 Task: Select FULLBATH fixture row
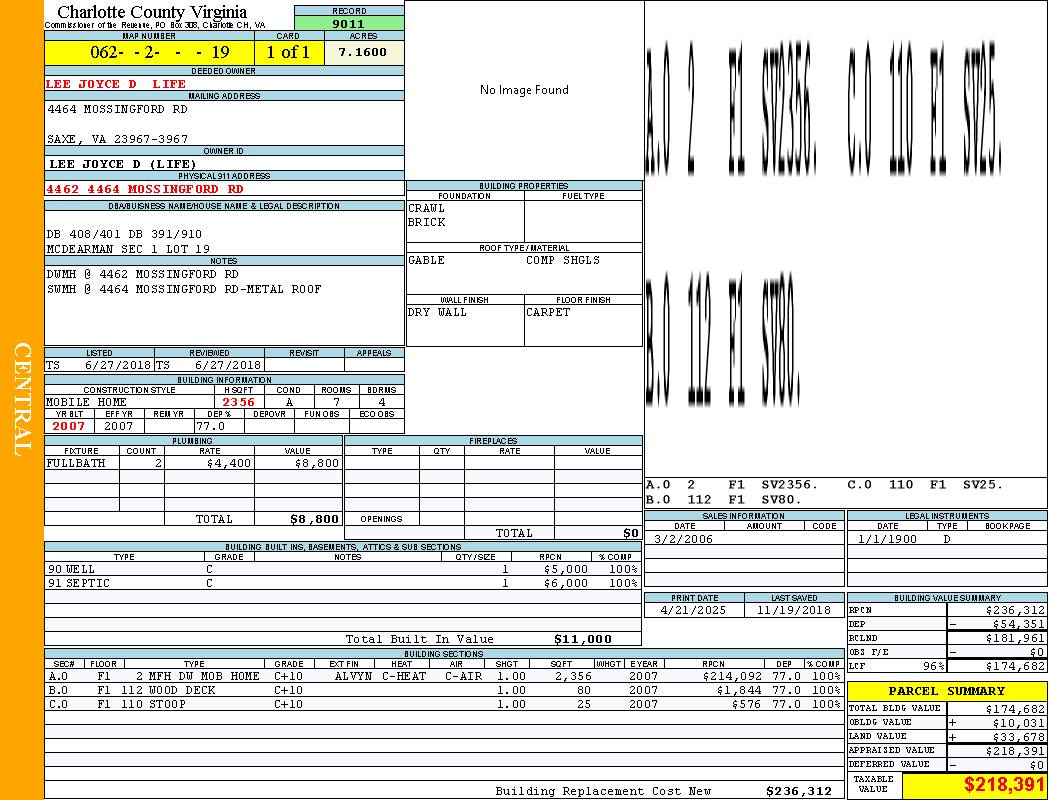pos(194,463)
